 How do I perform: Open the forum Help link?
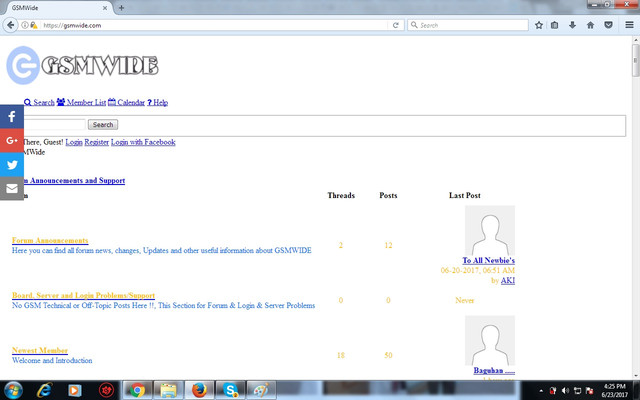[x=158, y=102]
